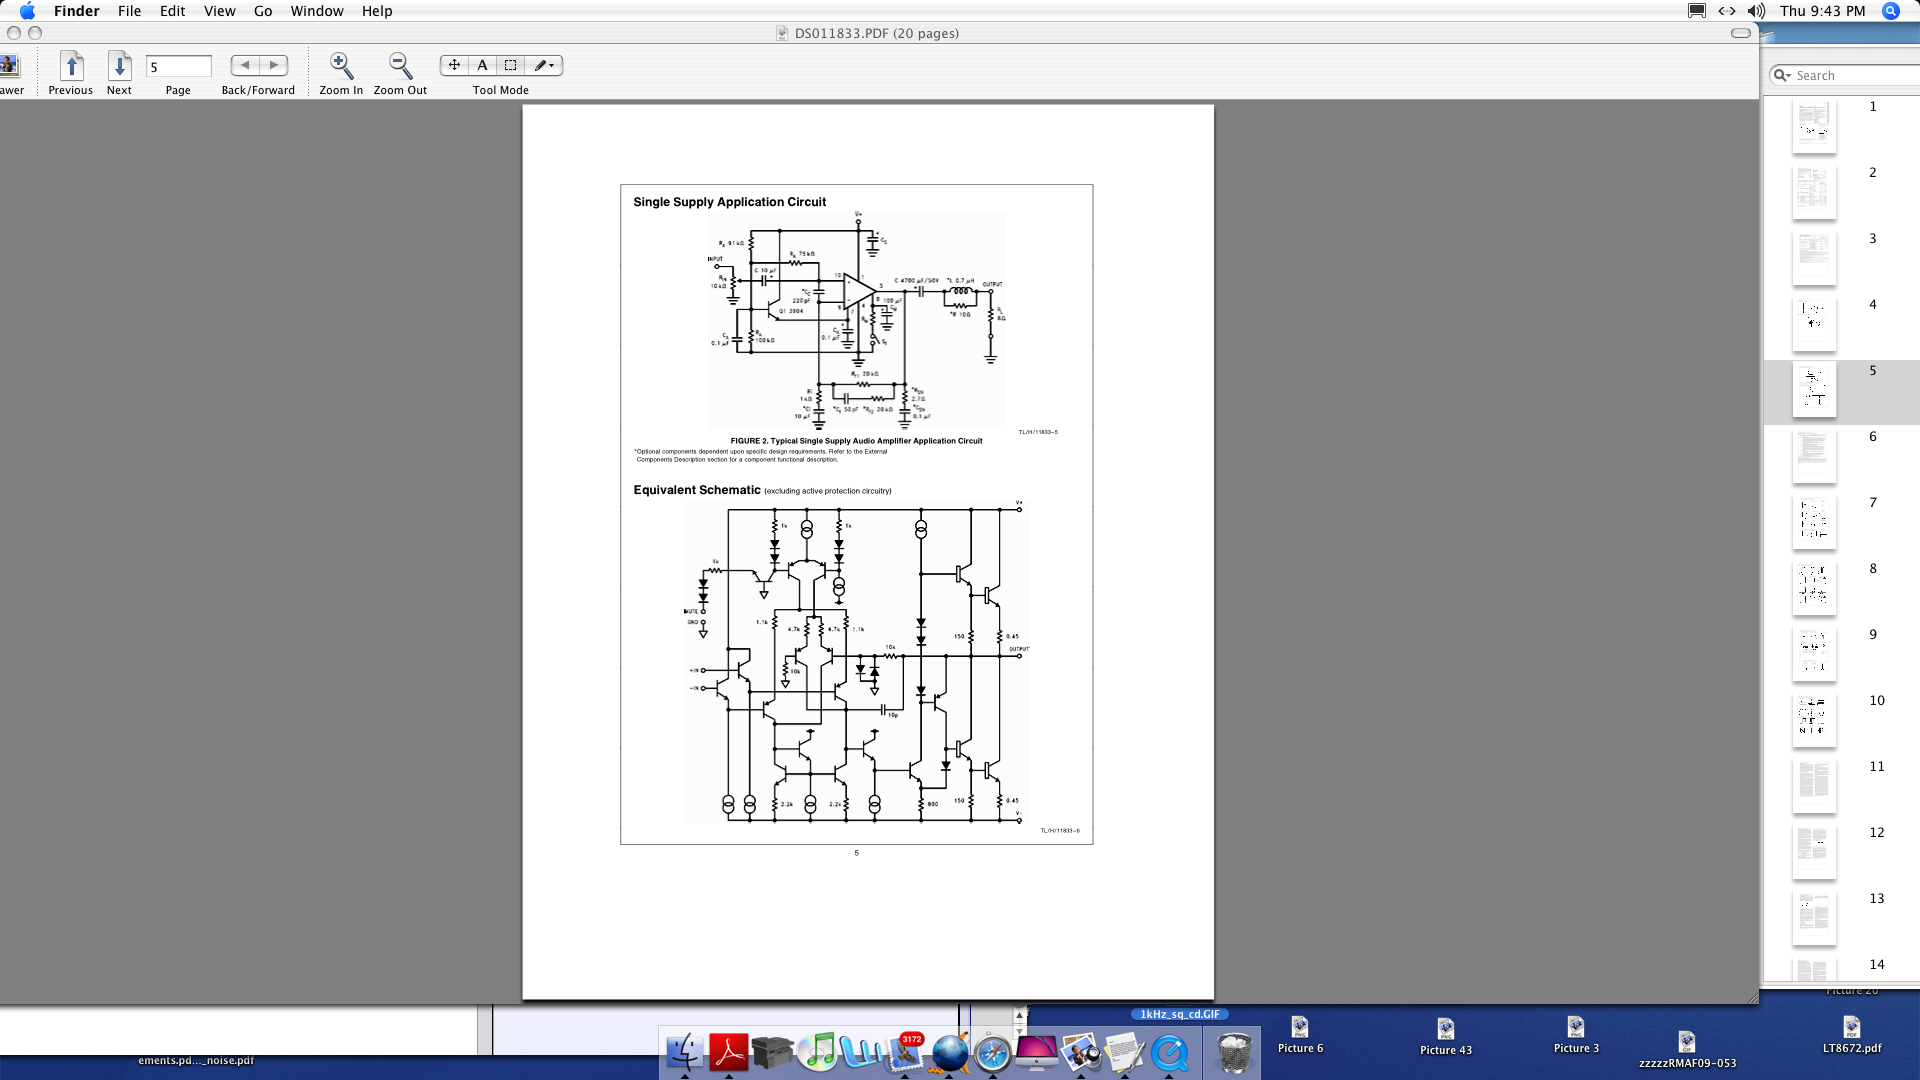This screenshot has width=1920, height=1080.
Task: Click the Forward navigation arrow
Action: click(x=273, y=65)
